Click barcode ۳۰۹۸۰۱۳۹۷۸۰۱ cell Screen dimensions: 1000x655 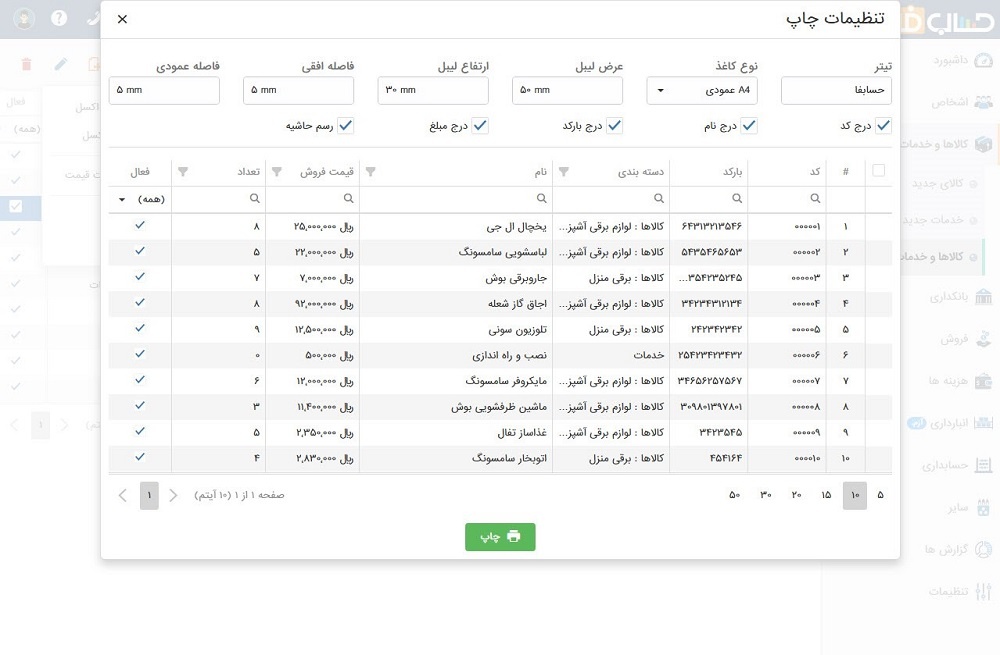pos(711,407)
